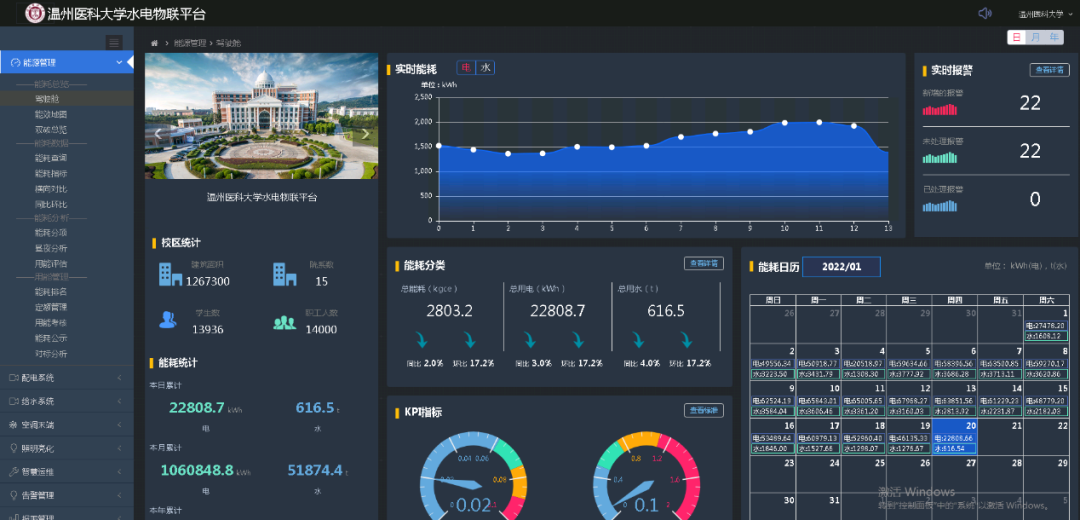Expand the 给水系统 menu chevron
This screenshot has width=1080, height=520.
(x=120, y=401)
